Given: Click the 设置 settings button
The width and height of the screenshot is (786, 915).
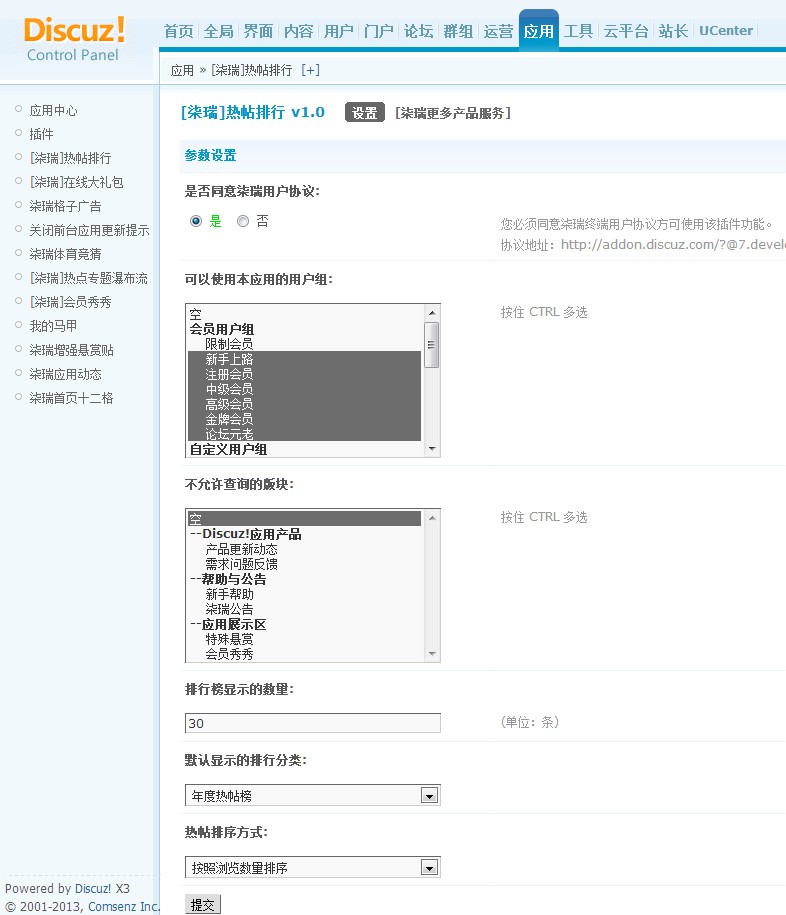Looking at the screenshot, I should click(x=364, y=113).
